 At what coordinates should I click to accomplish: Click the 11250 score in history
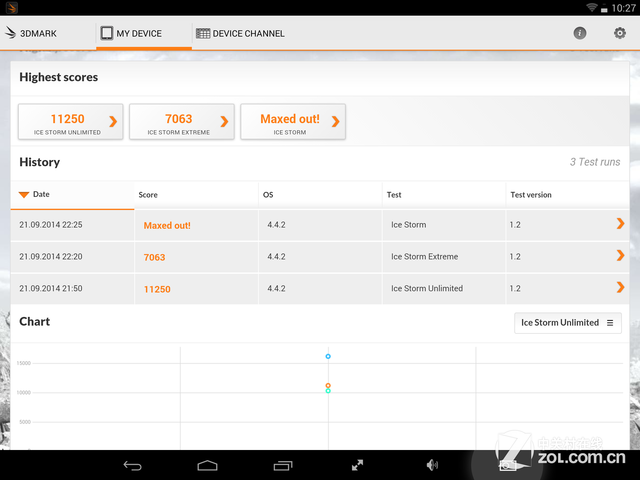pos(157,289)
